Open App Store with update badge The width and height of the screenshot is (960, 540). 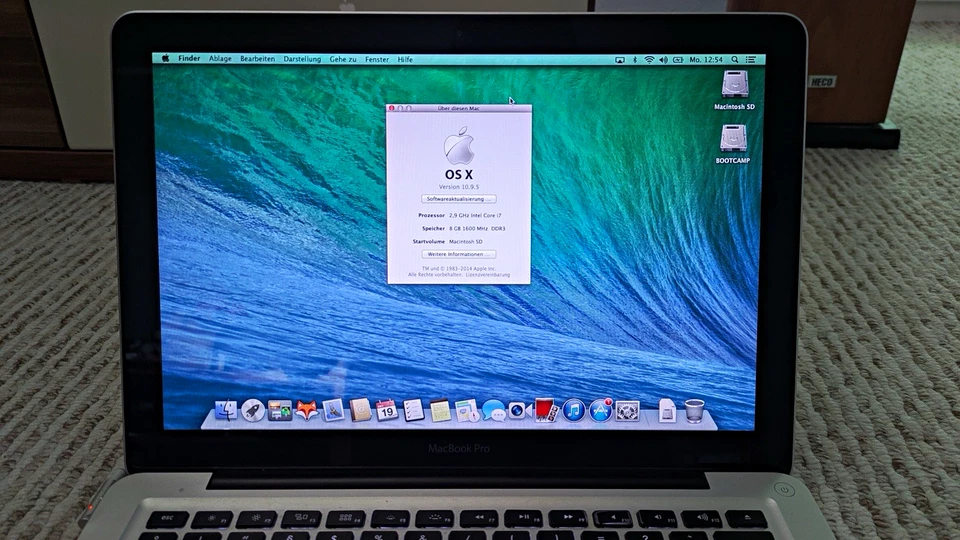pos(601,411)
